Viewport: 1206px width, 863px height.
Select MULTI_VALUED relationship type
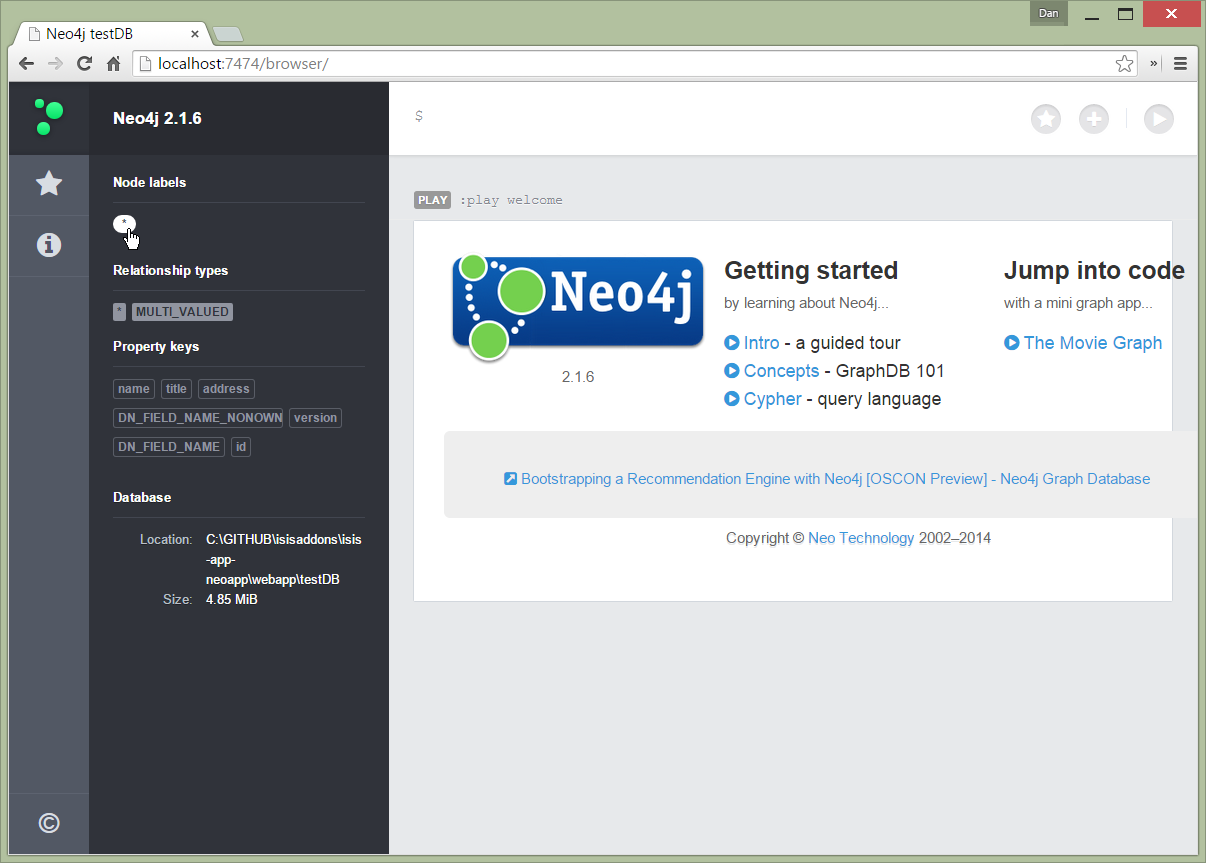click(x=183, y=312)
